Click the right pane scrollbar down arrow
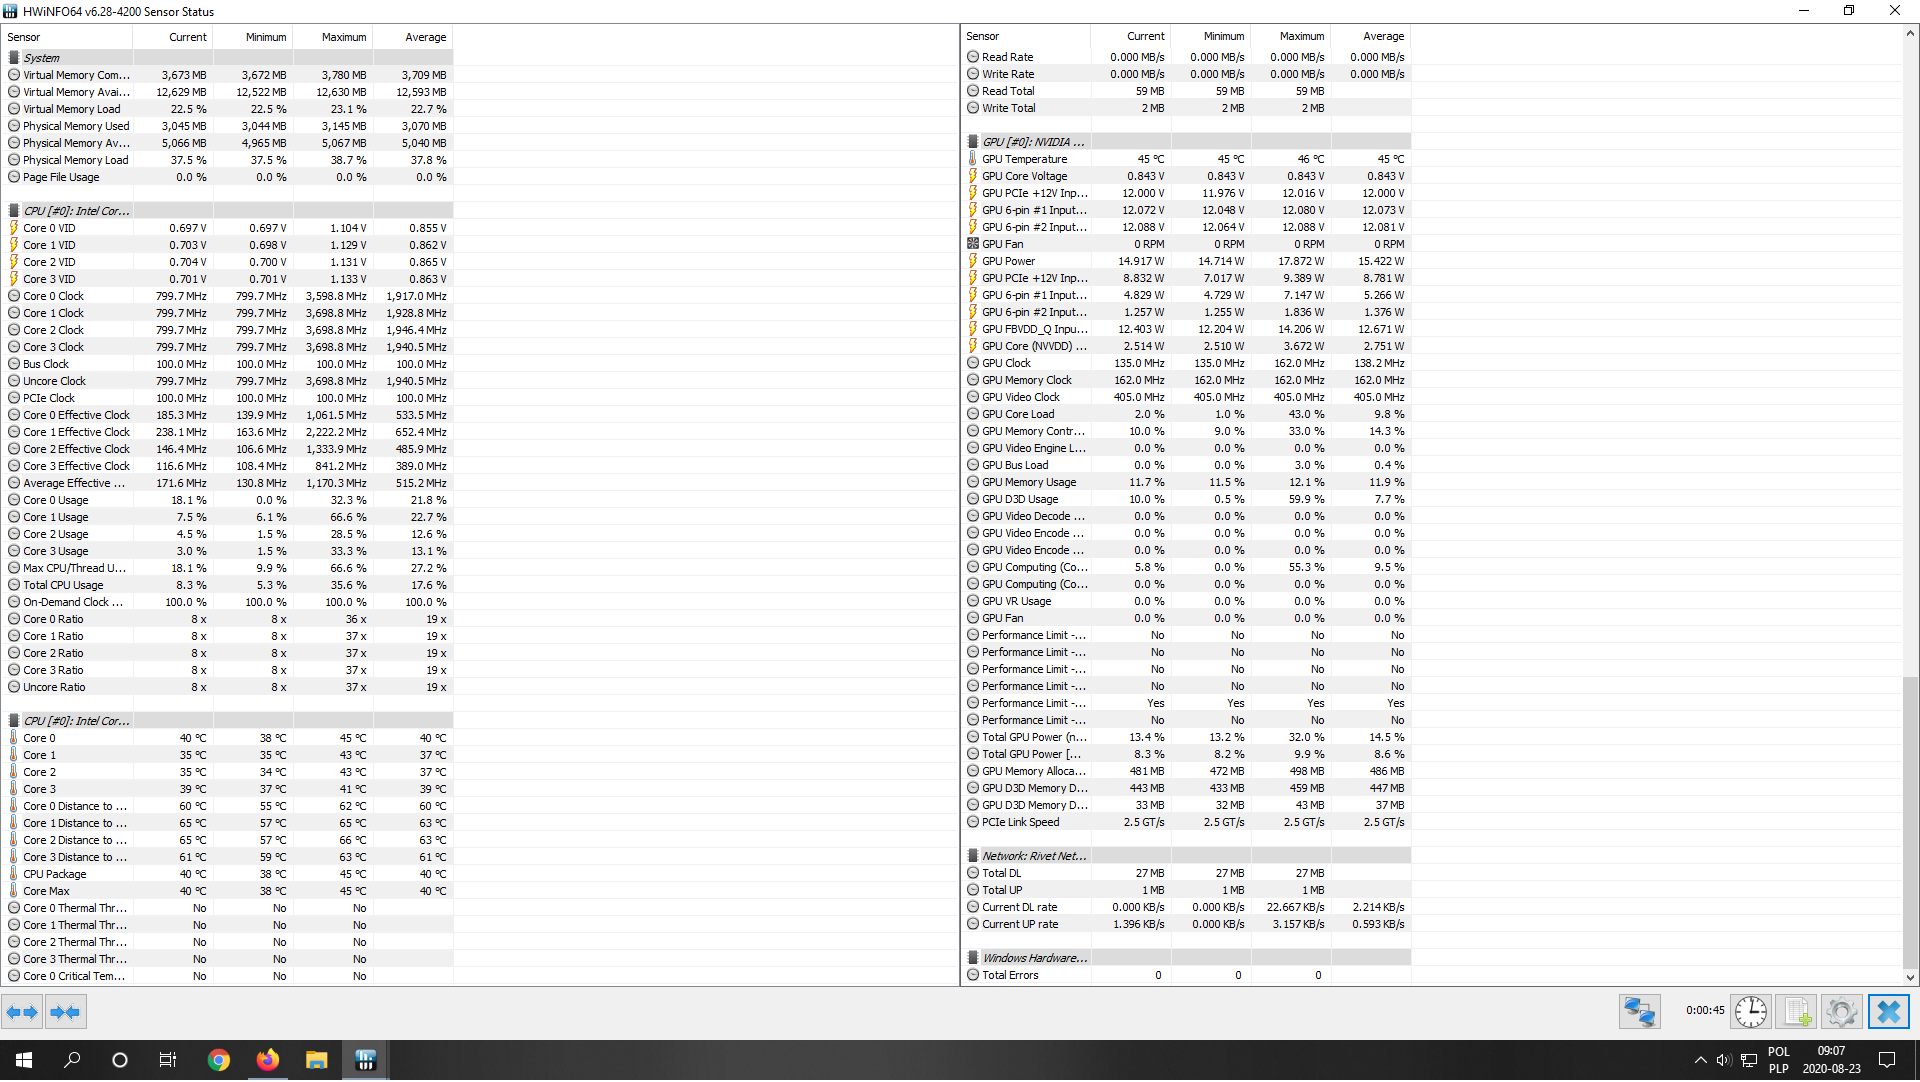This screenshot has width=1920, height=1082. tap(1910, 978)
